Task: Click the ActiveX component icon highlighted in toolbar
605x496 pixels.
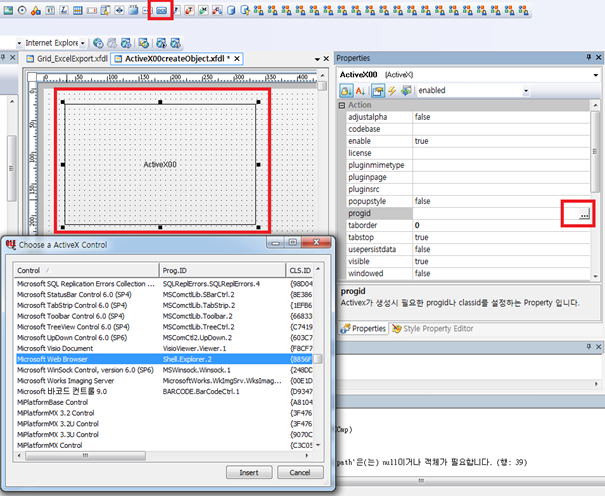Action: (x=160, y=10)
